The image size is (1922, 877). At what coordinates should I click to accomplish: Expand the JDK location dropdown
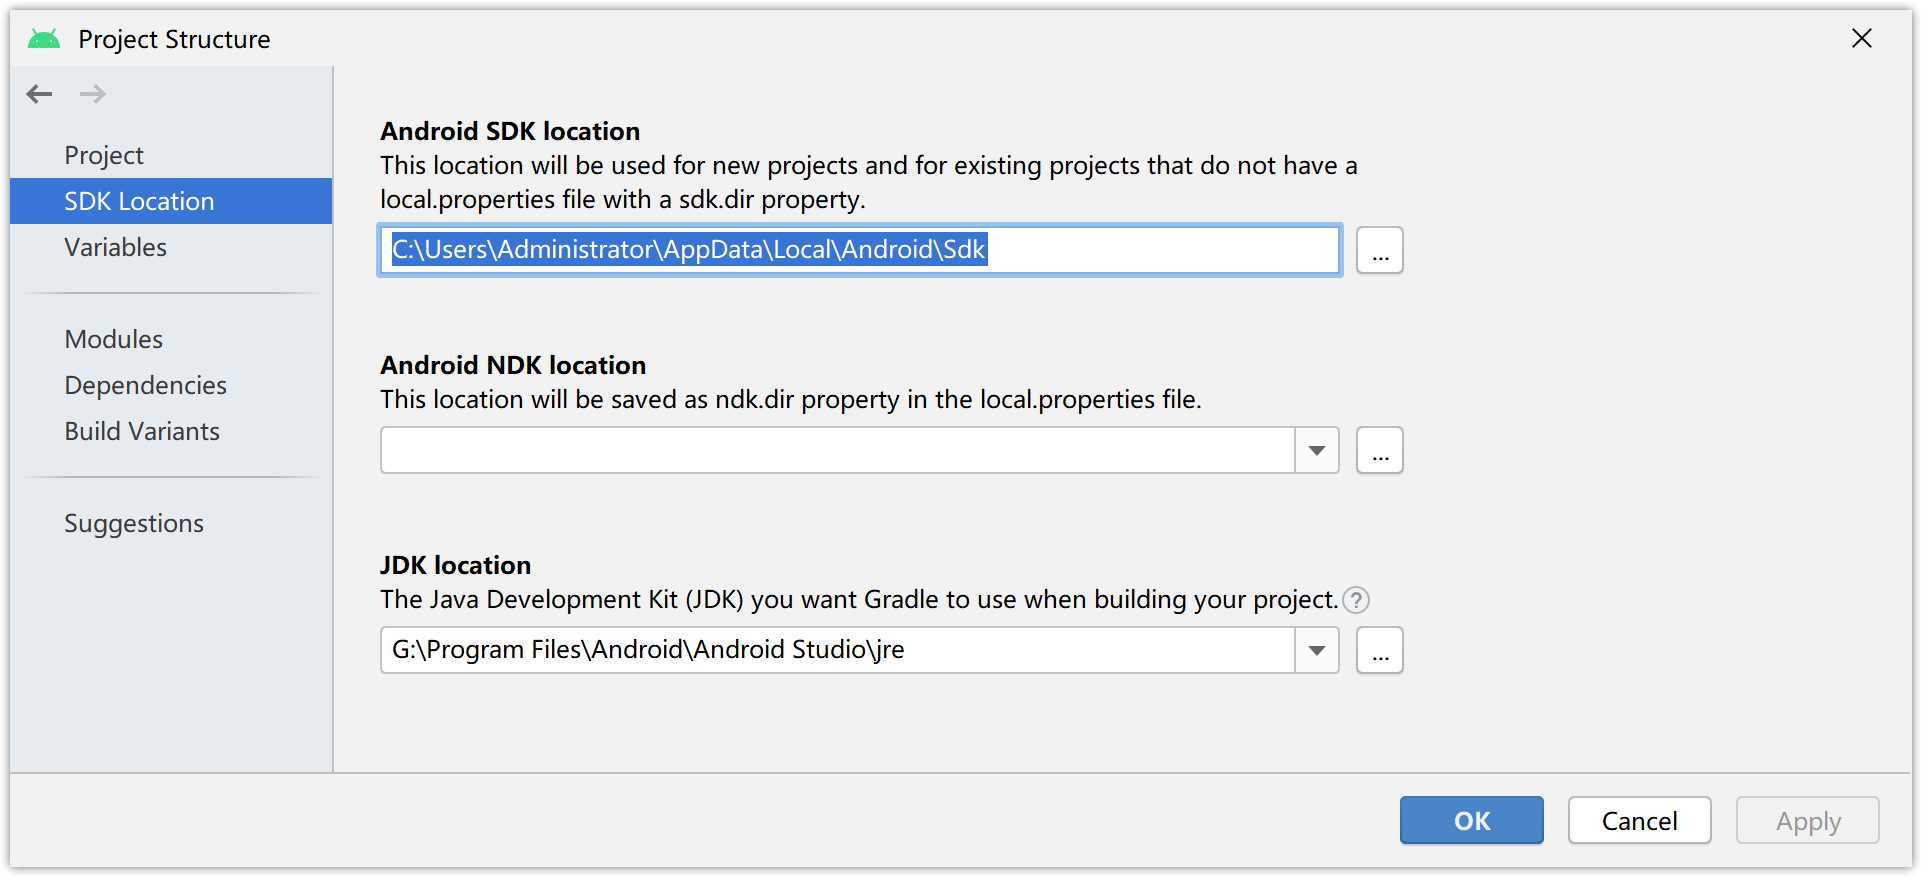[x=1317, y=650]
